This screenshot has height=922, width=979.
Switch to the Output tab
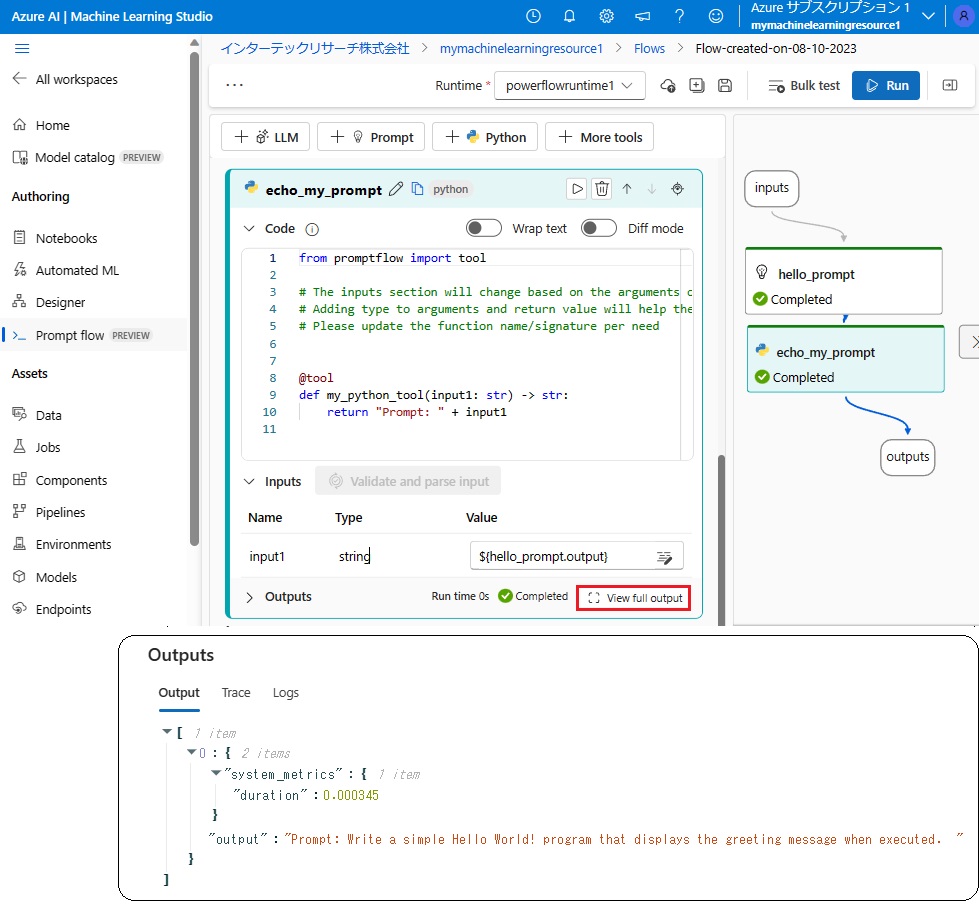pyautogui.click(x=179, y=693)
